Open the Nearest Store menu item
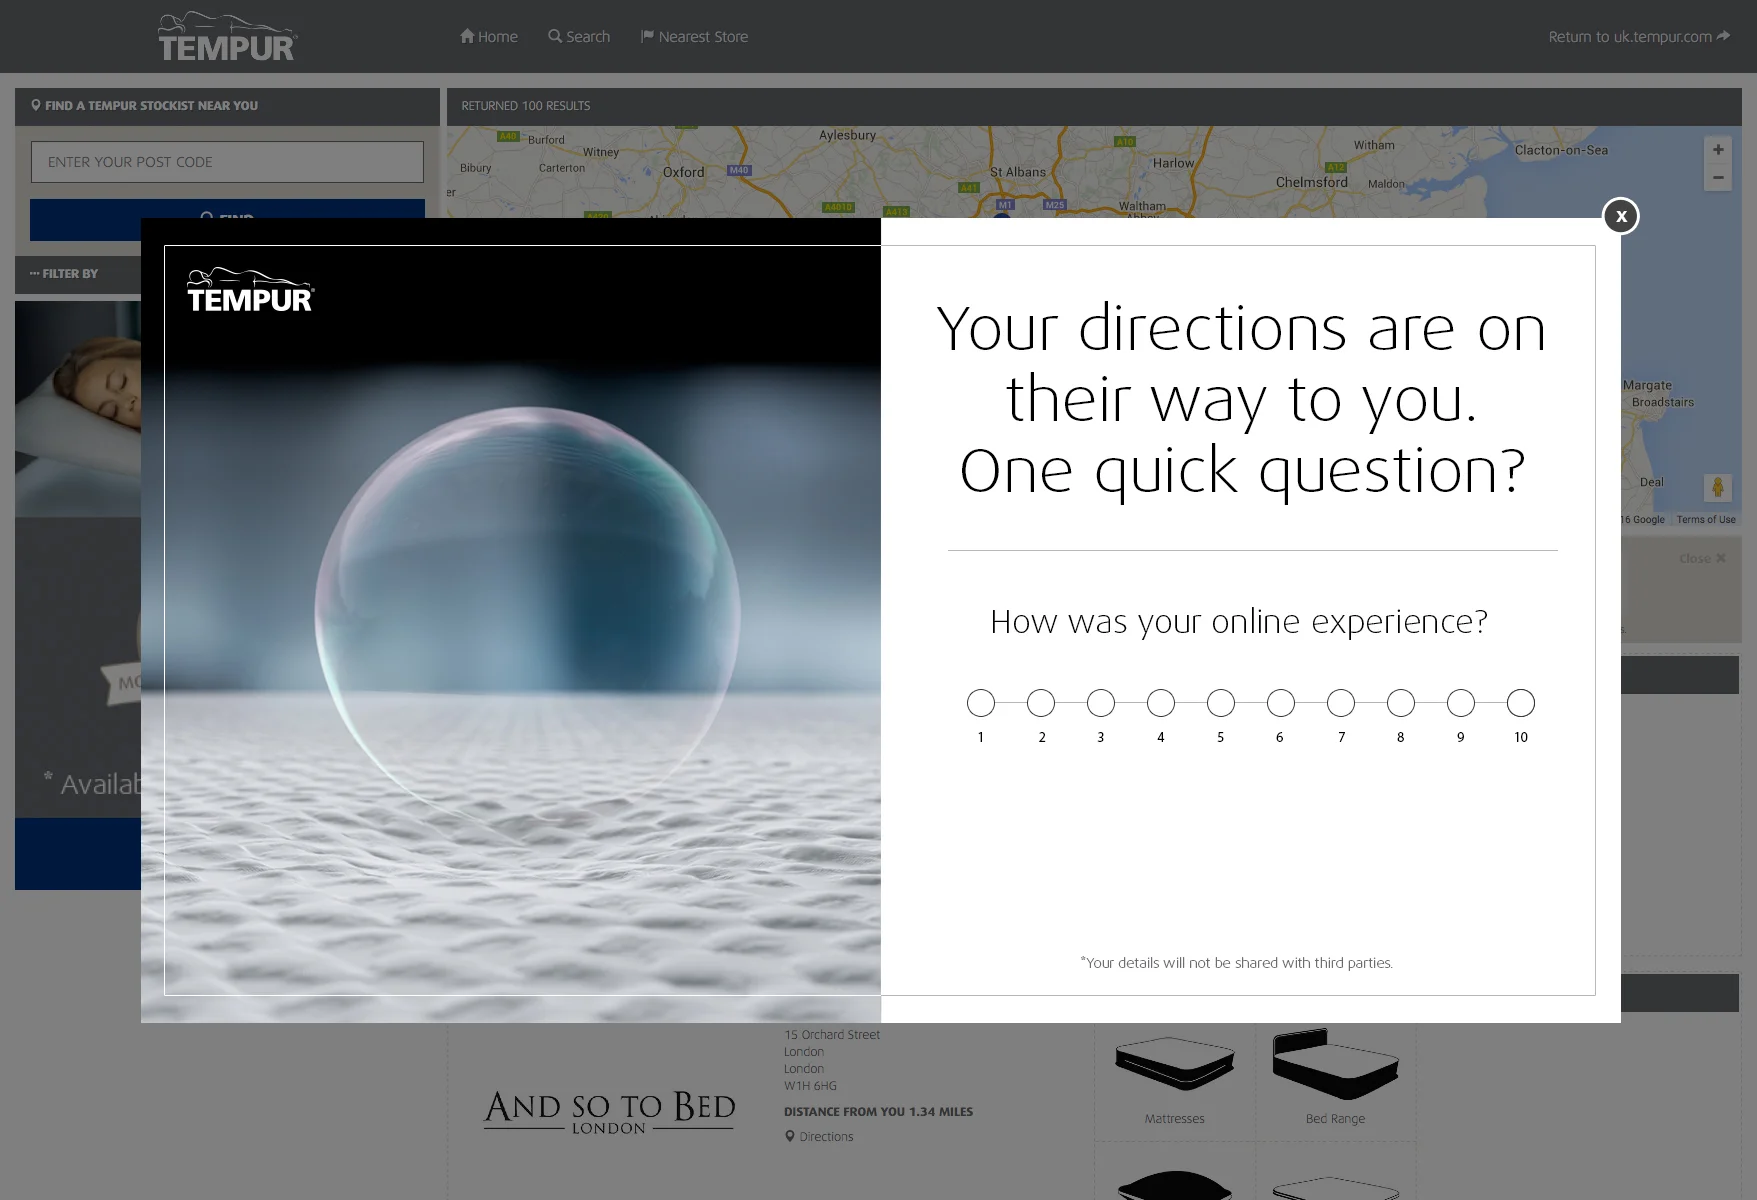1757x1200 pixels. (x=694, y=37)
